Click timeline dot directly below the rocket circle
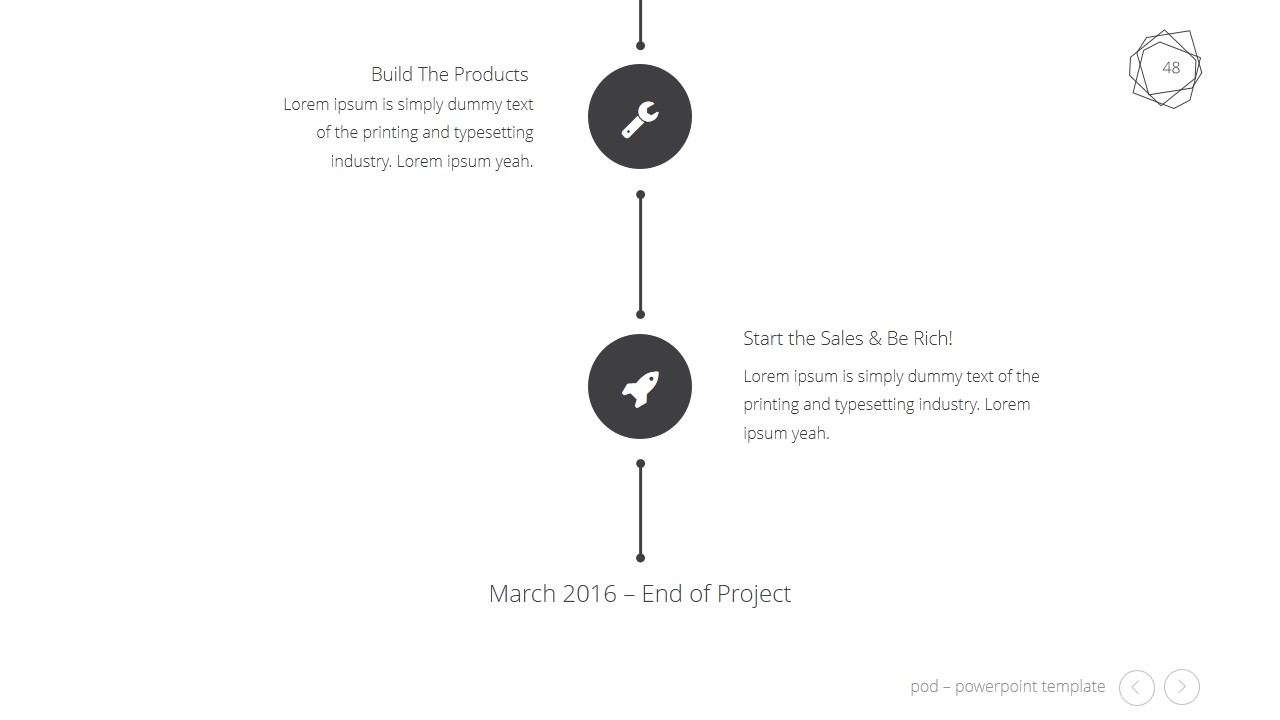The width and height of the screenshot is (1280, 720). coord(640,464)
